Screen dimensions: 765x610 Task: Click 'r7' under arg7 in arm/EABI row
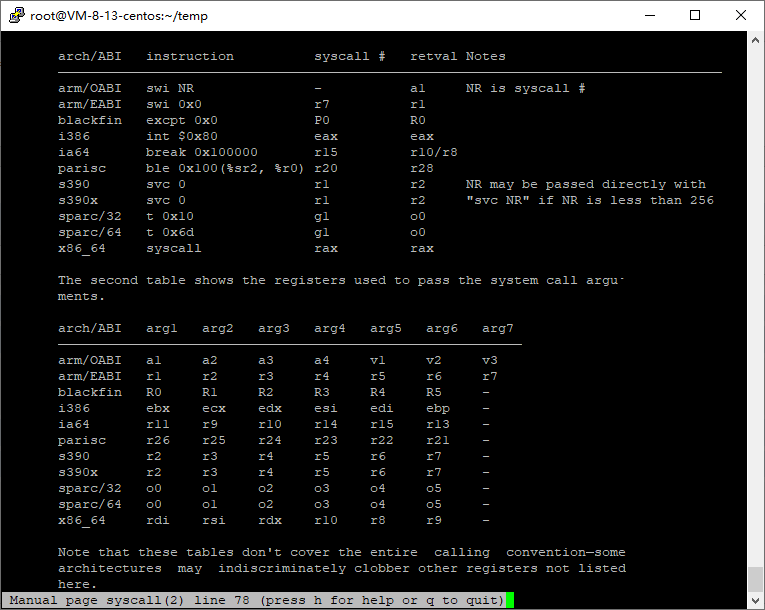pos(490,377)
